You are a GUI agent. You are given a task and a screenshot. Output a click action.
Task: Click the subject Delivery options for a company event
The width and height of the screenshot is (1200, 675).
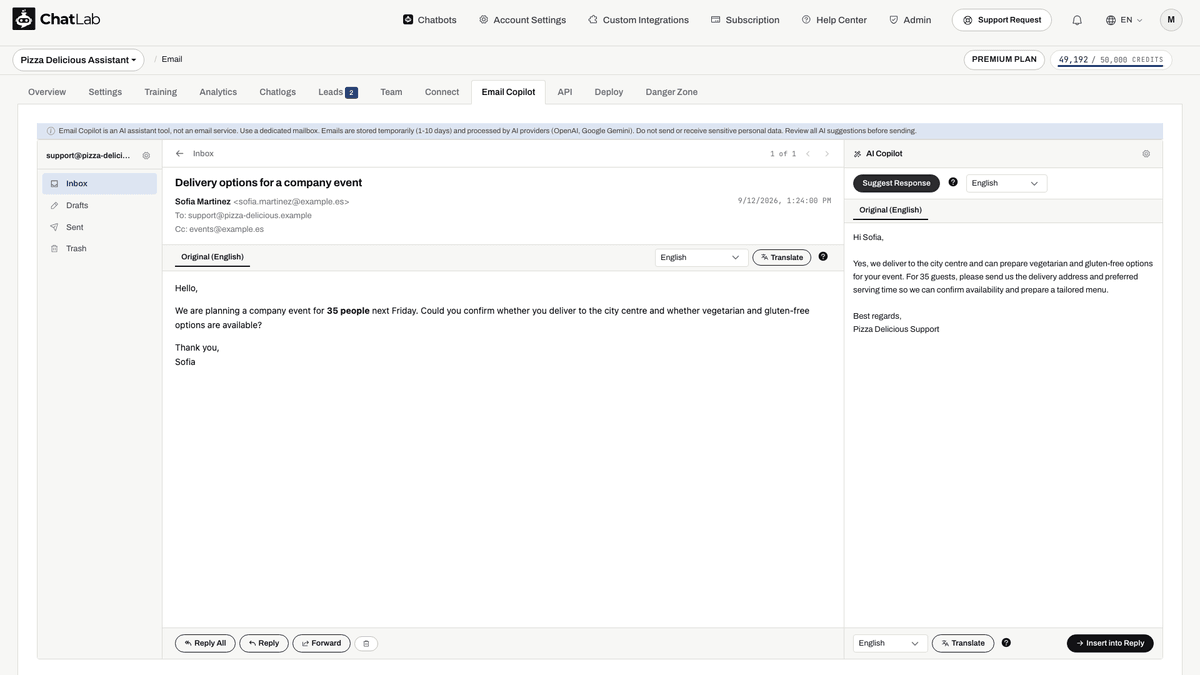coord(268,182)
